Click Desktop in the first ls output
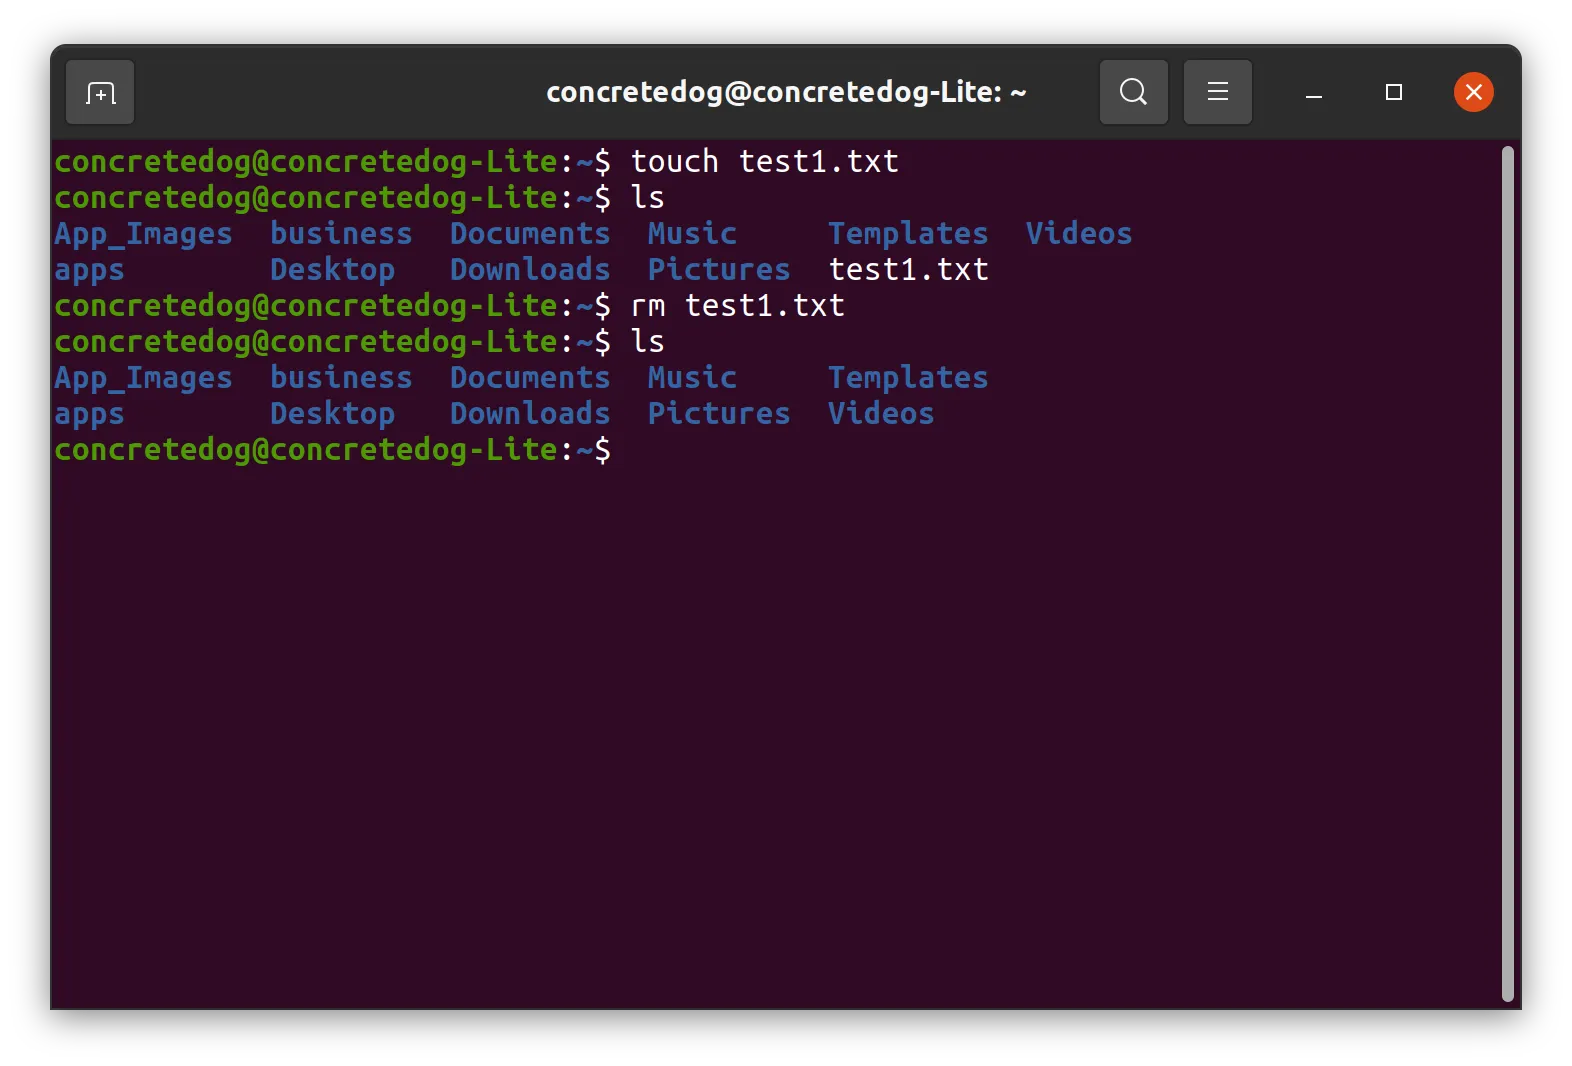Image resolution: width=1572 pixels, height=1066 pixels. click(332, 269)
